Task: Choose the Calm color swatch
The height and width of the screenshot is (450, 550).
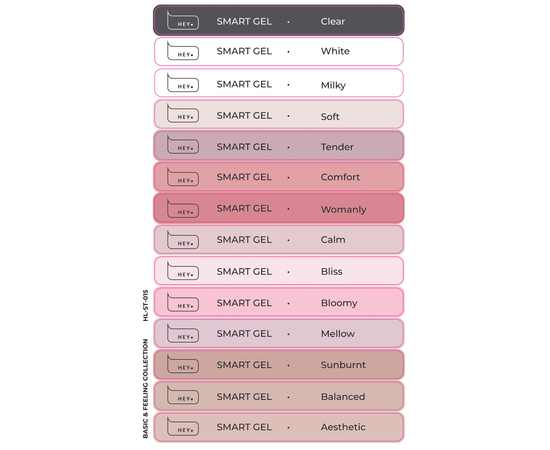Action: [279, 239]
